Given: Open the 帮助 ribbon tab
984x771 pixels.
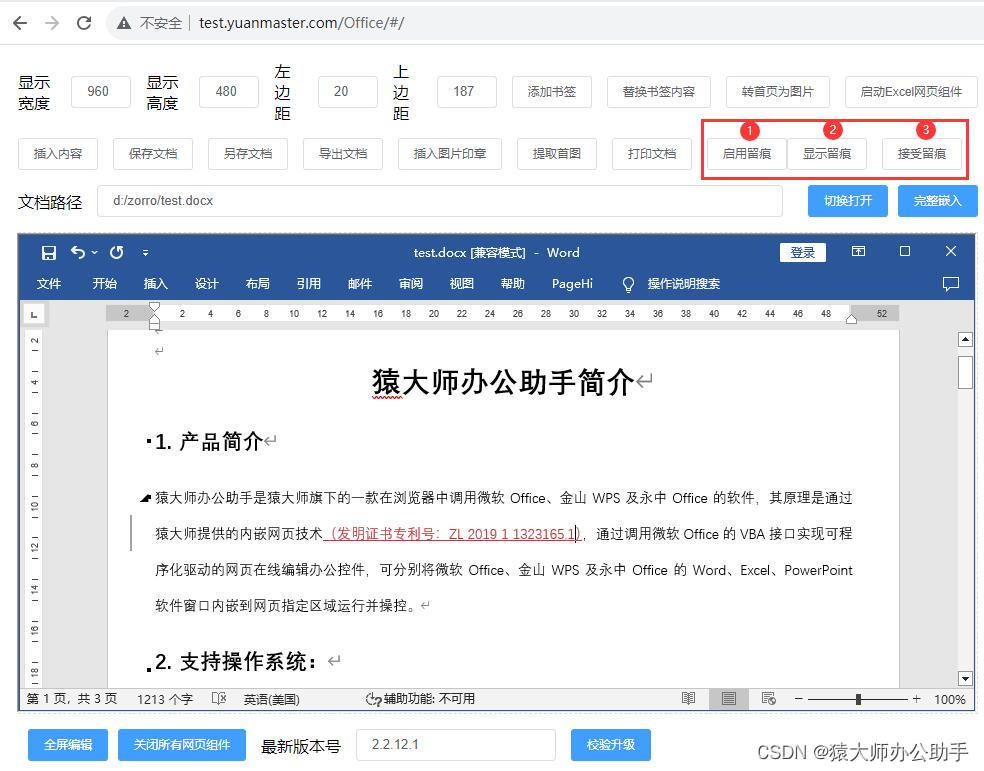Looking at the screenshot, I should 512,284.
